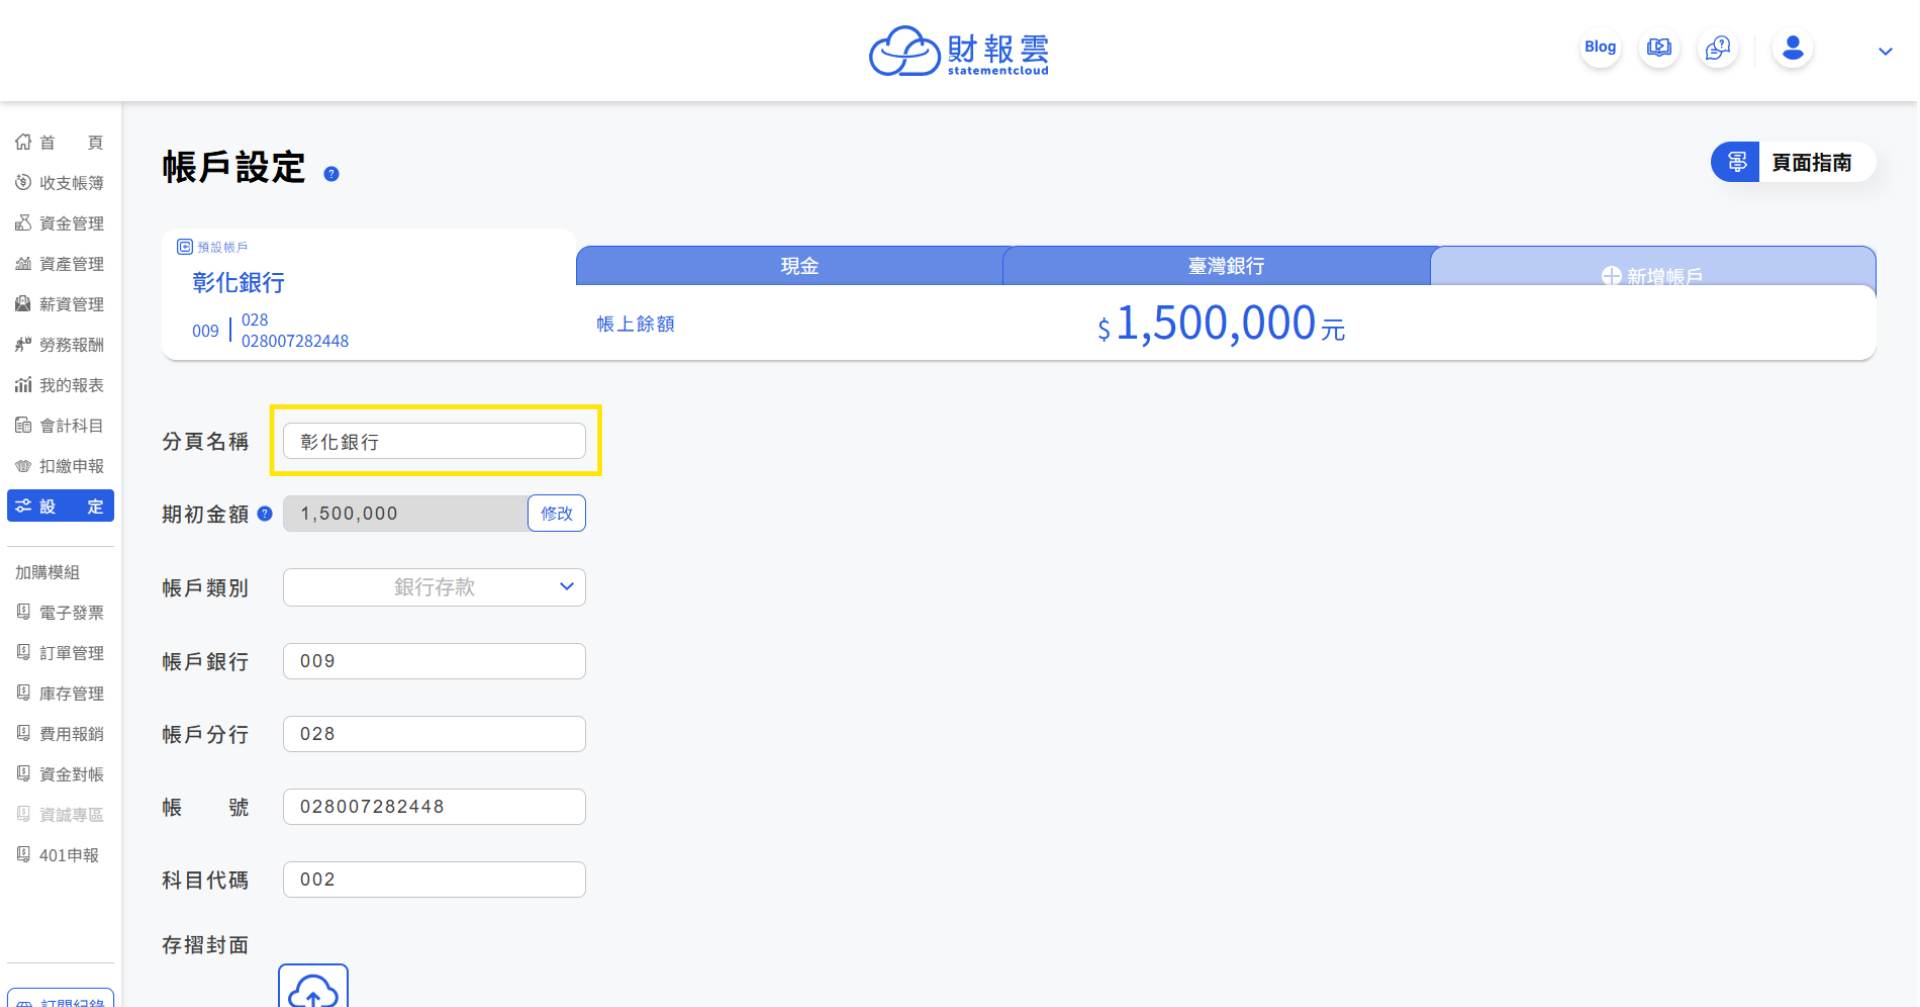Switch to the 臺灣銀行 account tab
Screen dimensions: 1920x1007
1226,266
